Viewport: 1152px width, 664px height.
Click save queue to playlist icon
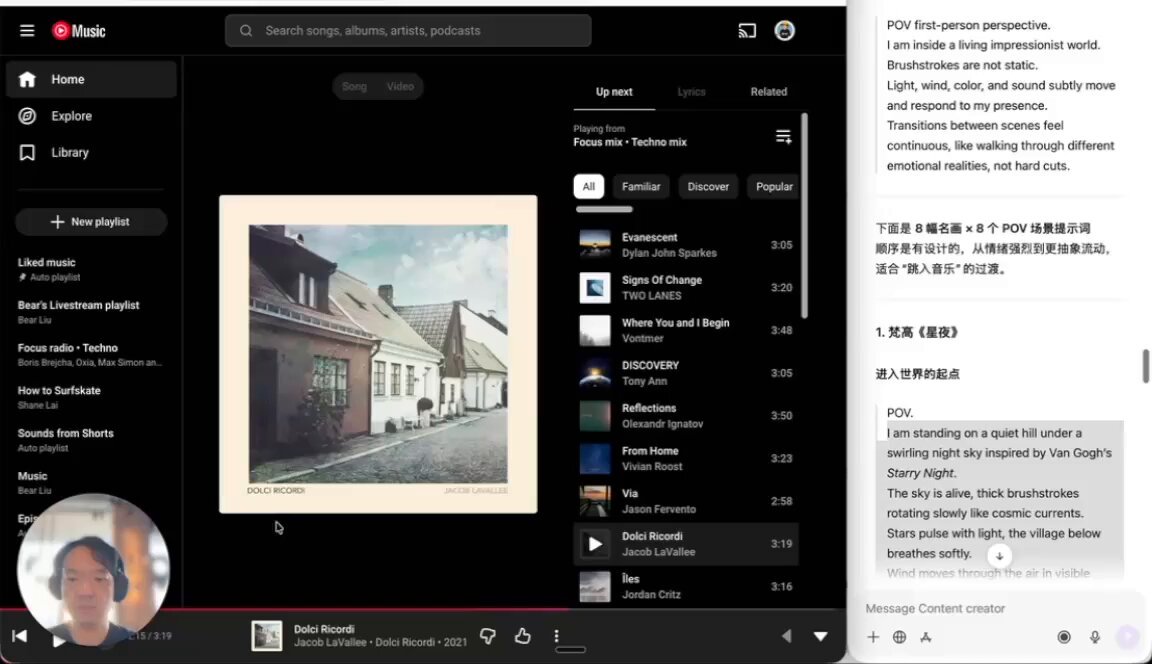(783, 137)
